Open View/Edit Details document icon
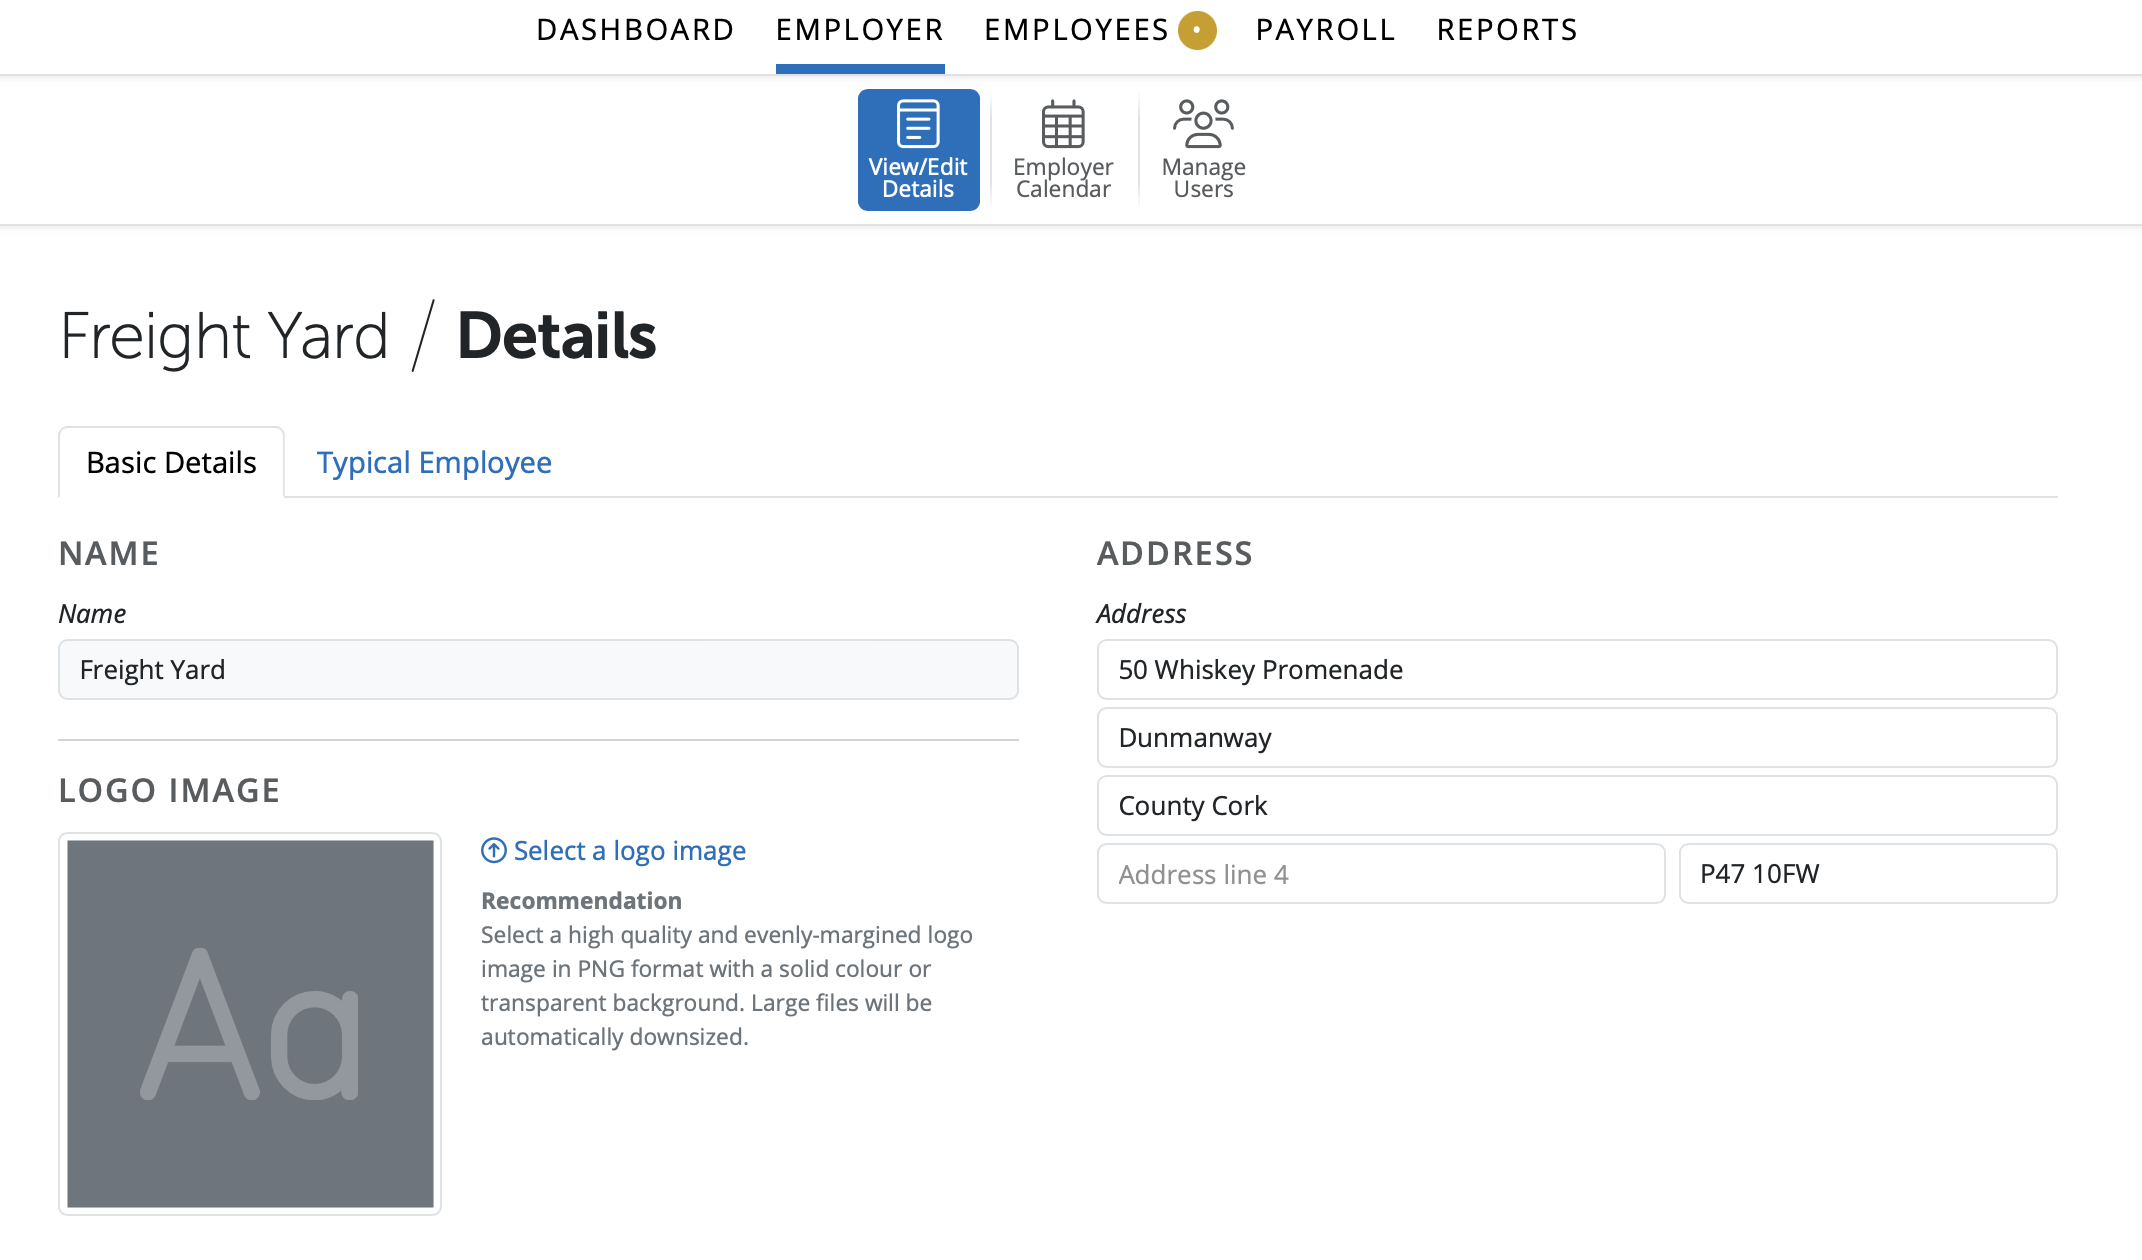Image resolution: width=2142 pixels, height=1260 pixels. click(x=917, y=124)
